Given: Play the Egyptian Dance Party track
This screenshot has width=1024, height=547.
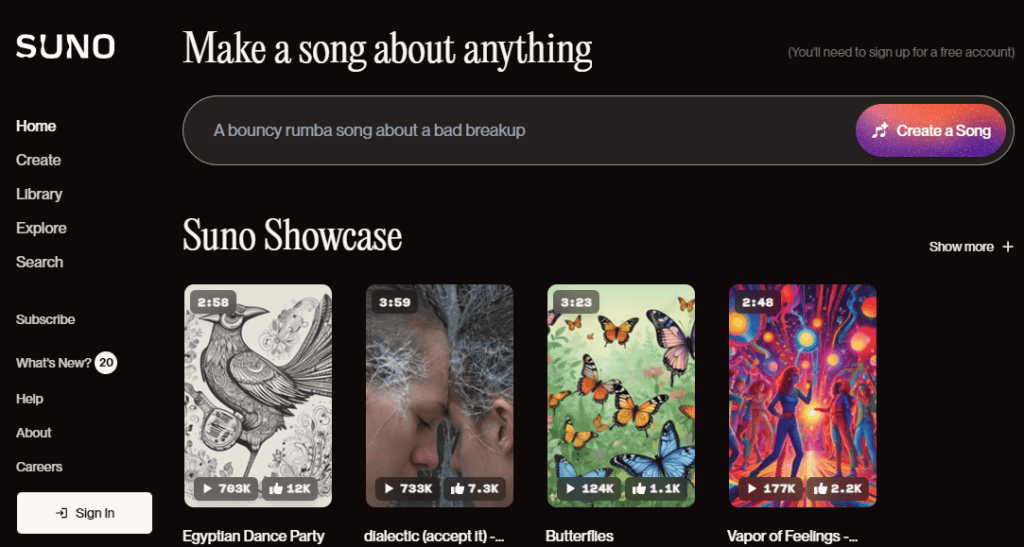Looking at the screenshot, I should tap(225, 488).
